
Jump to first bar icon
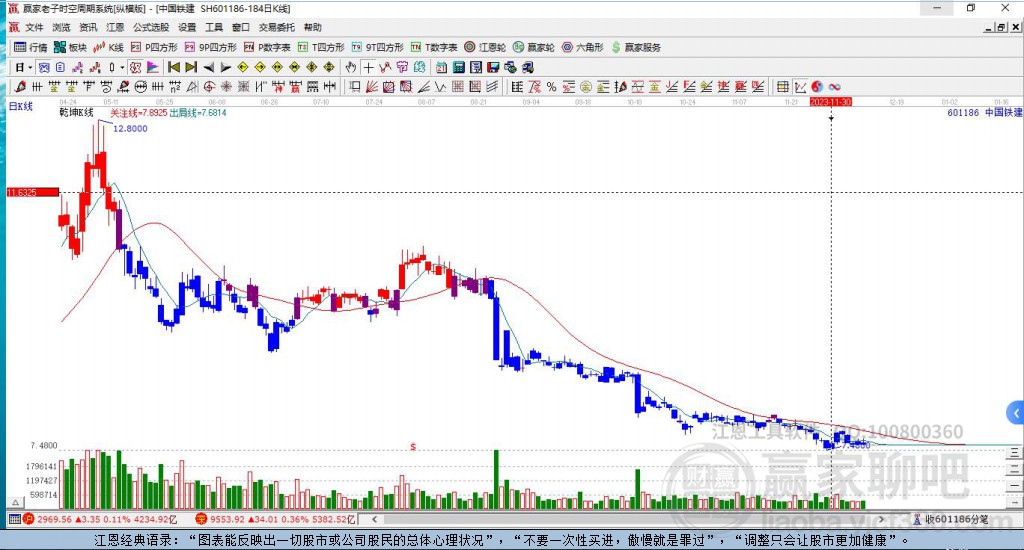click(x=174, y=67)
